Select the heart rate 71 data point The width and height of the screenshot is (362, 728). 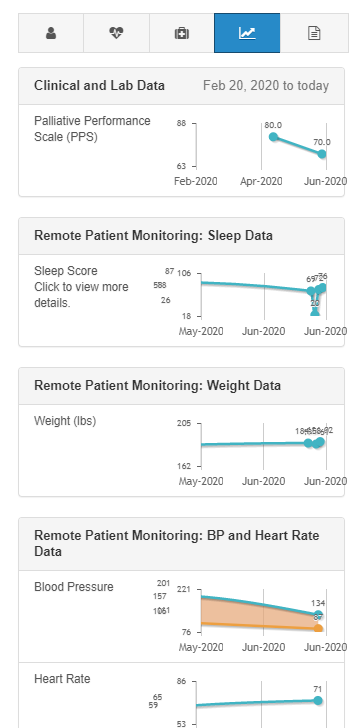pos(318,700)
